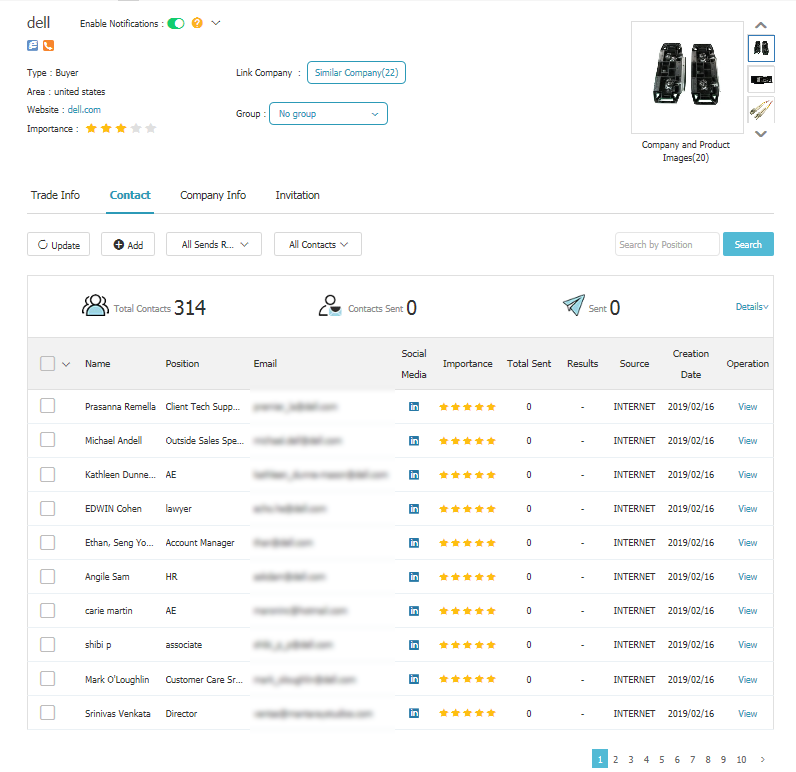Open LinkedIn profile for Ethan, Seng Yo
The width and height of the screenshot is (796, 772).
point(414,543)
